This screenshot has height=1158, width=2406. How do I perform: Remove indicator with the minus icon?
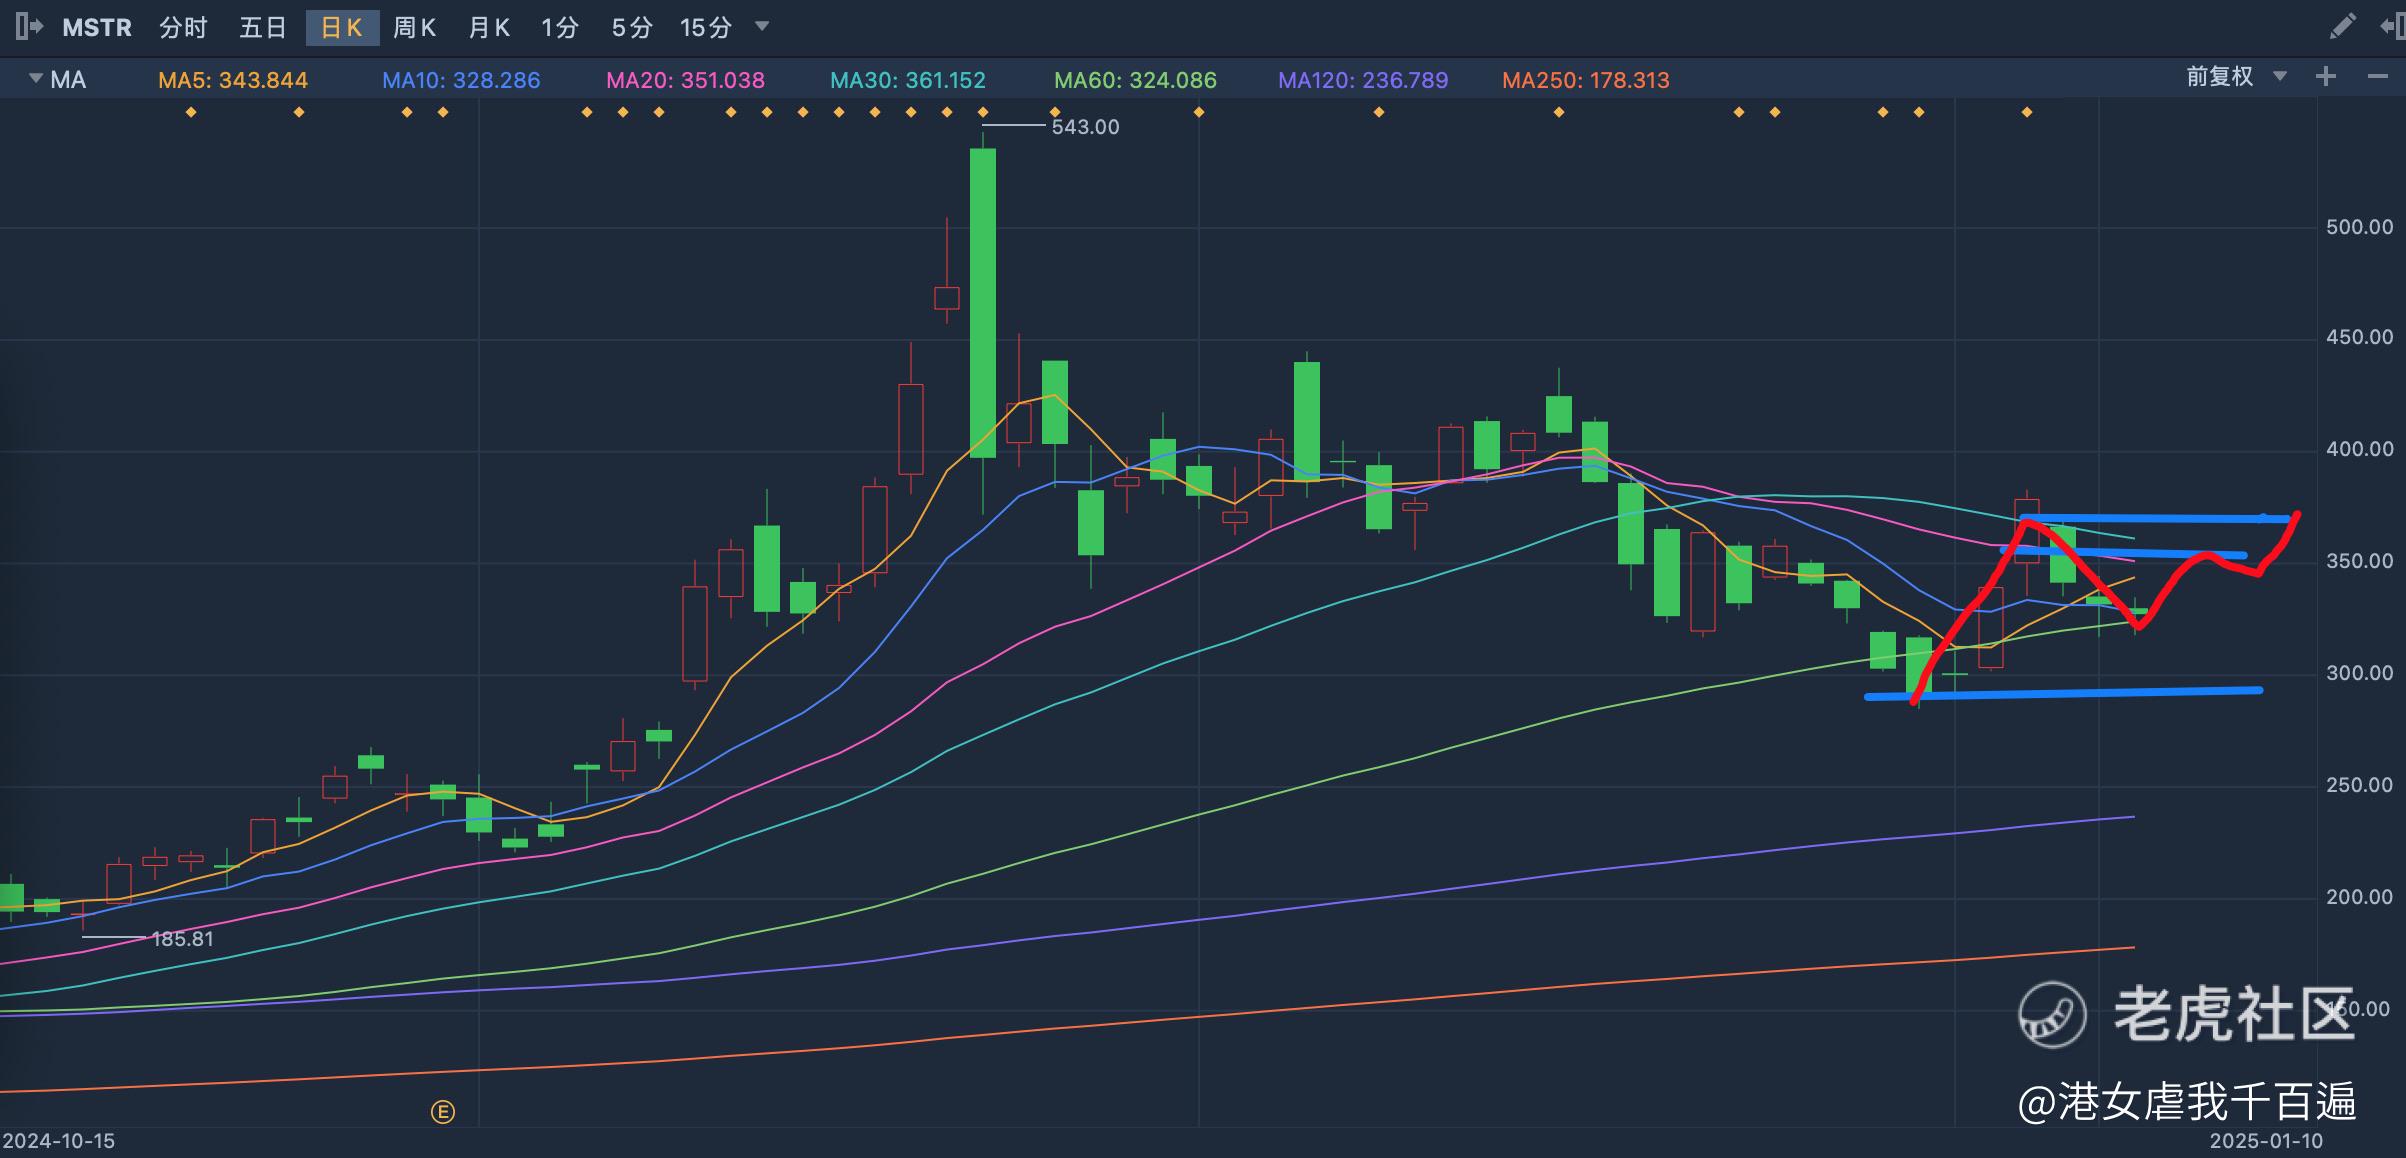pos(2378,77)
